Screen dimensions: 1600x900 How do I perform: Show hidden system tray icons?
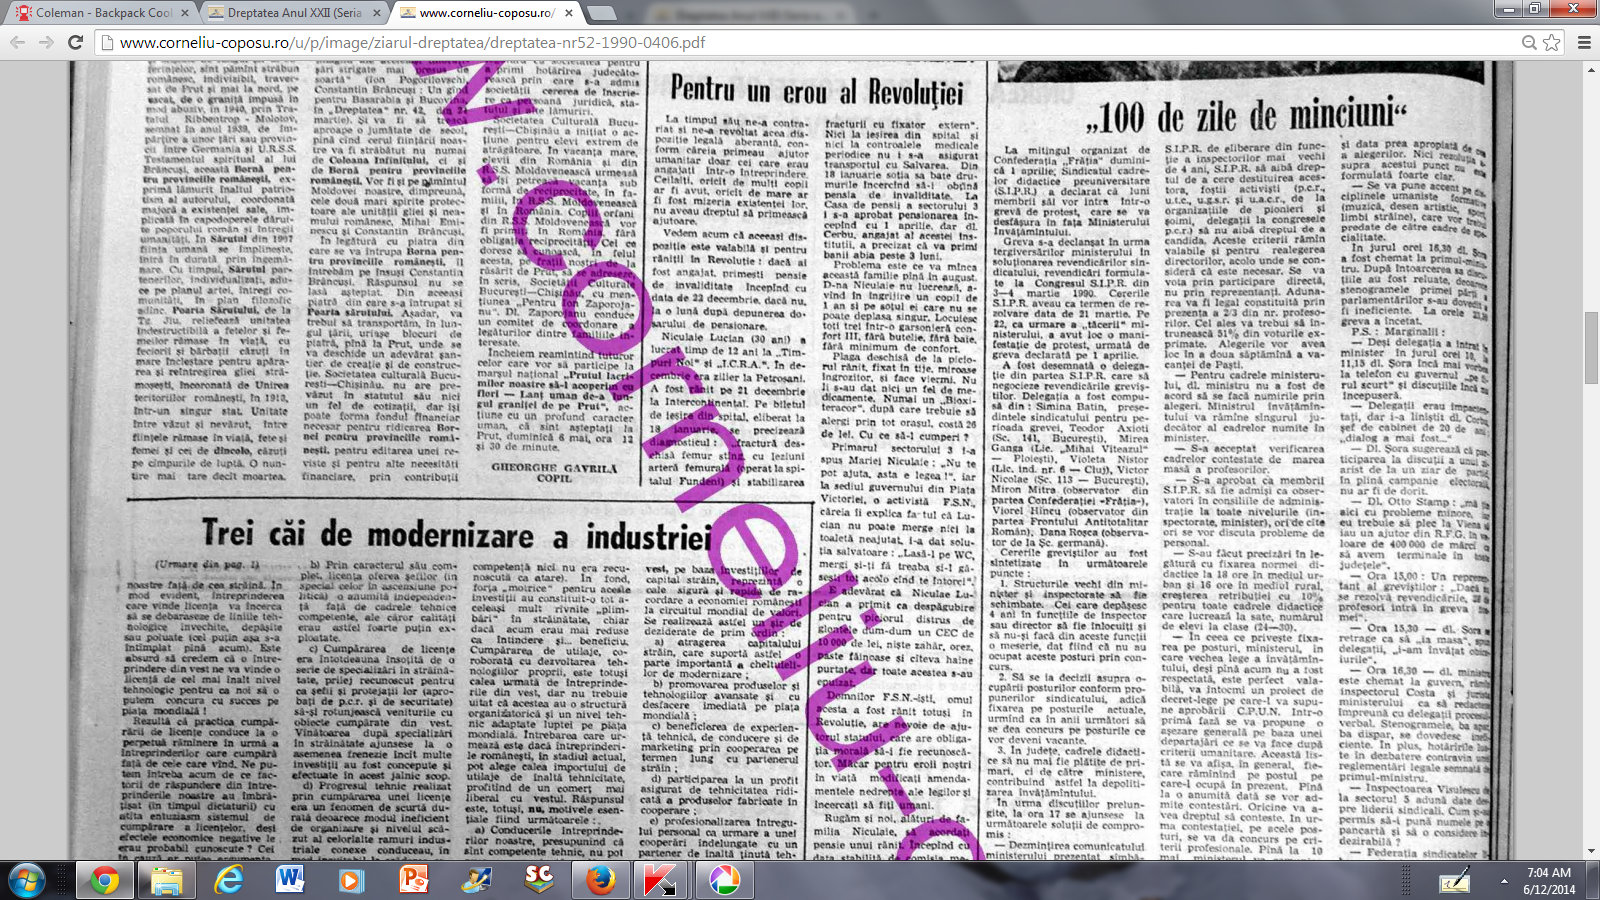[x=1504, y=881]
